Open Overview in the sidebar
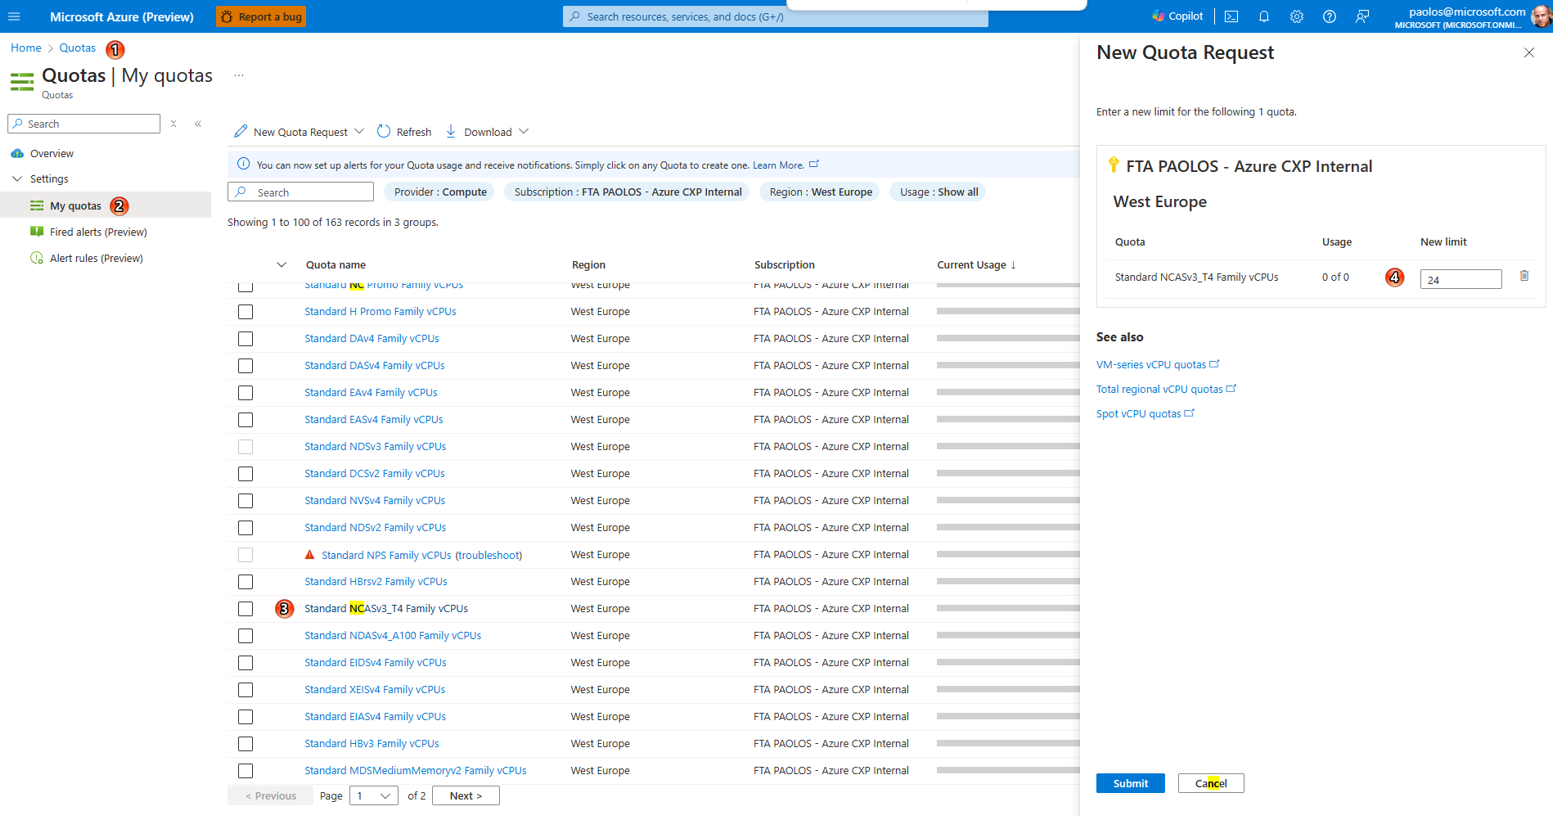The image size is (1553, 816). point(52,153)
